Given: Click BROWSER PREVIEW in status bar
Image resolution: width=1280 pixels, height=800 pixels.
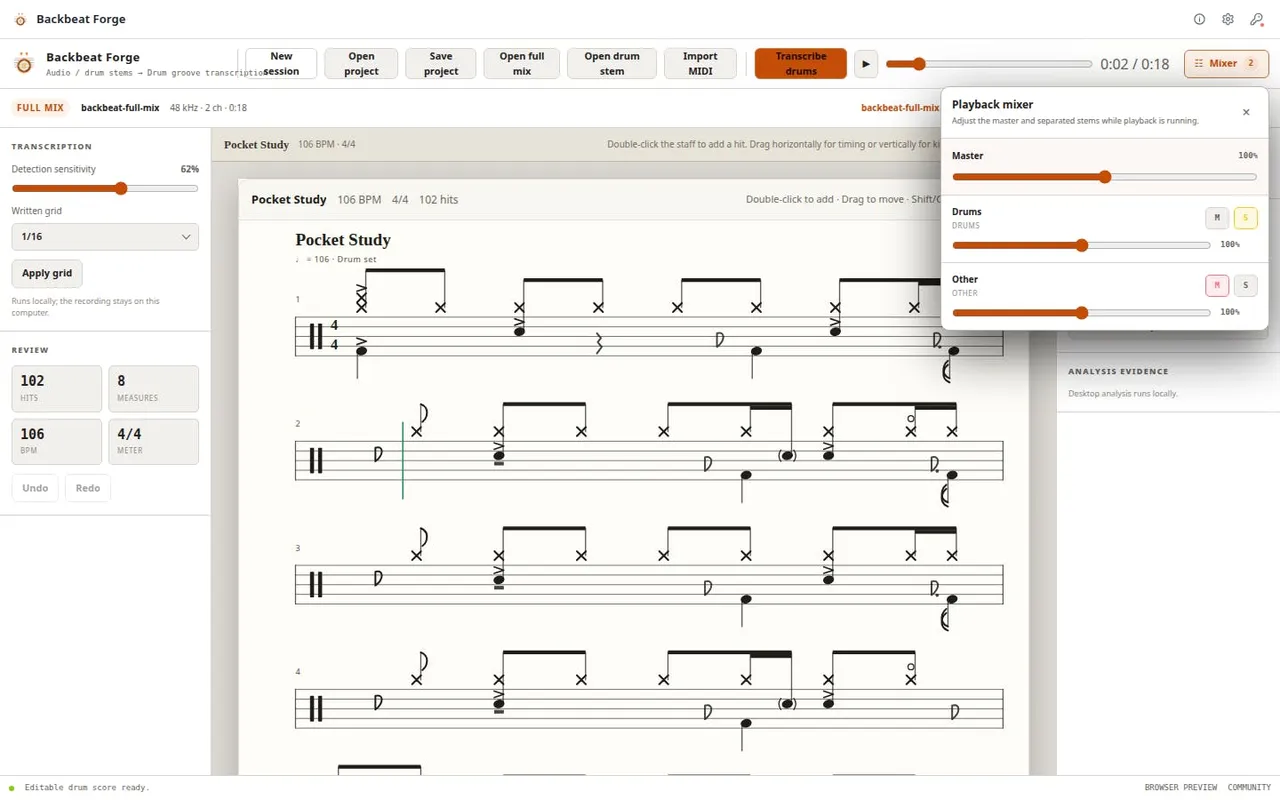Looking at the screenshot, I should click(x=1181, y=787).
